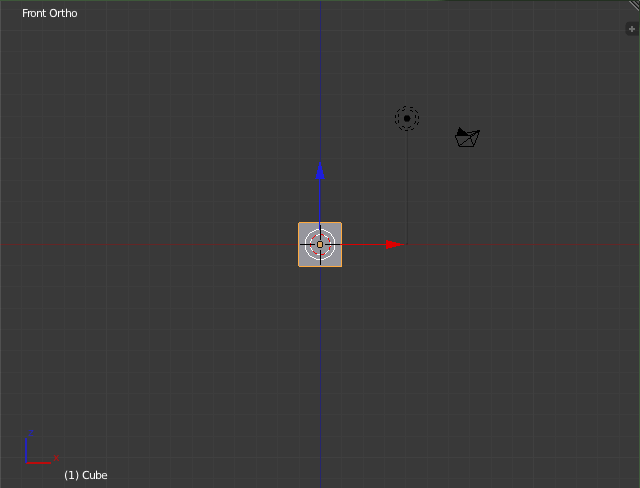Expand the properties region with the plus icon

[x=631, y=29]
